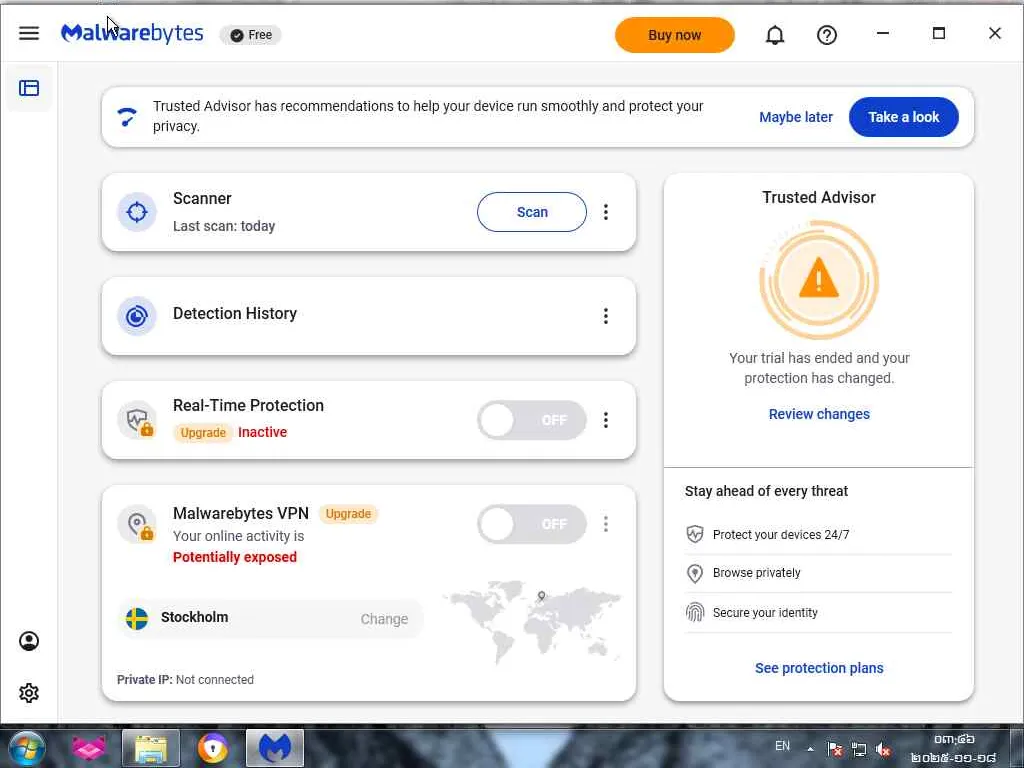Click the Protect your devices shield icon
This screenshot has height=768, width=1024.
tap(695, 534)
